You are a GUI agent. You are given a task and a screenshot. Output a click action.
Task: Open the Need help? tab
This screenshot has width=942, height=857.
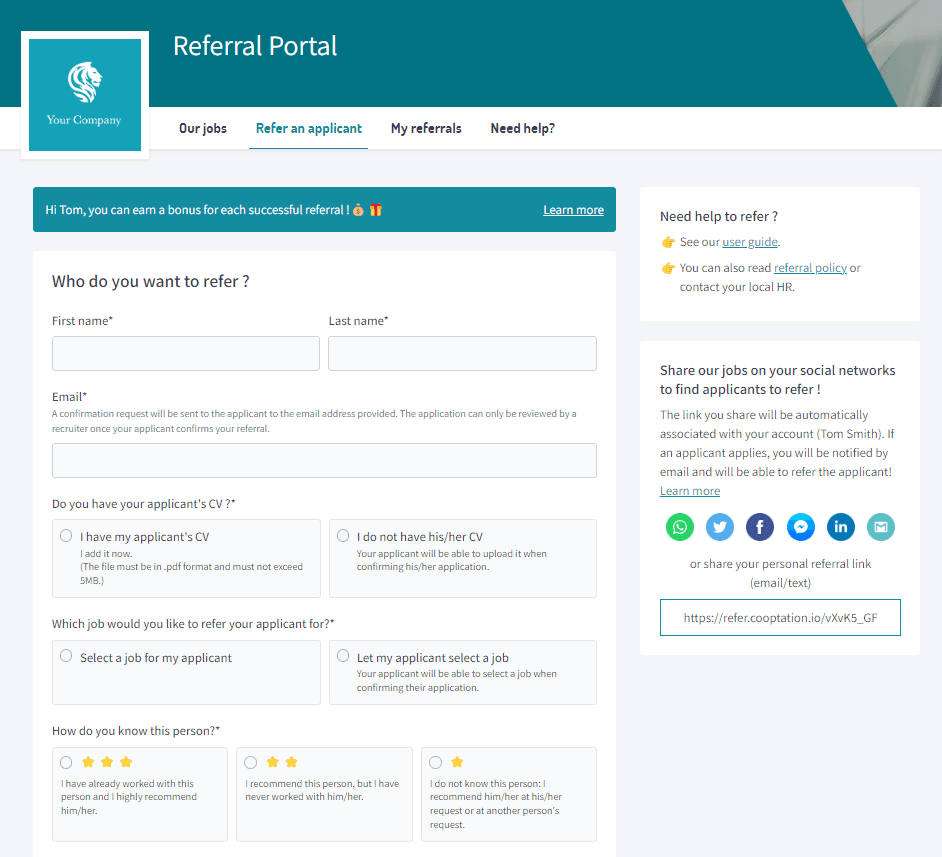tap(522, 128)
